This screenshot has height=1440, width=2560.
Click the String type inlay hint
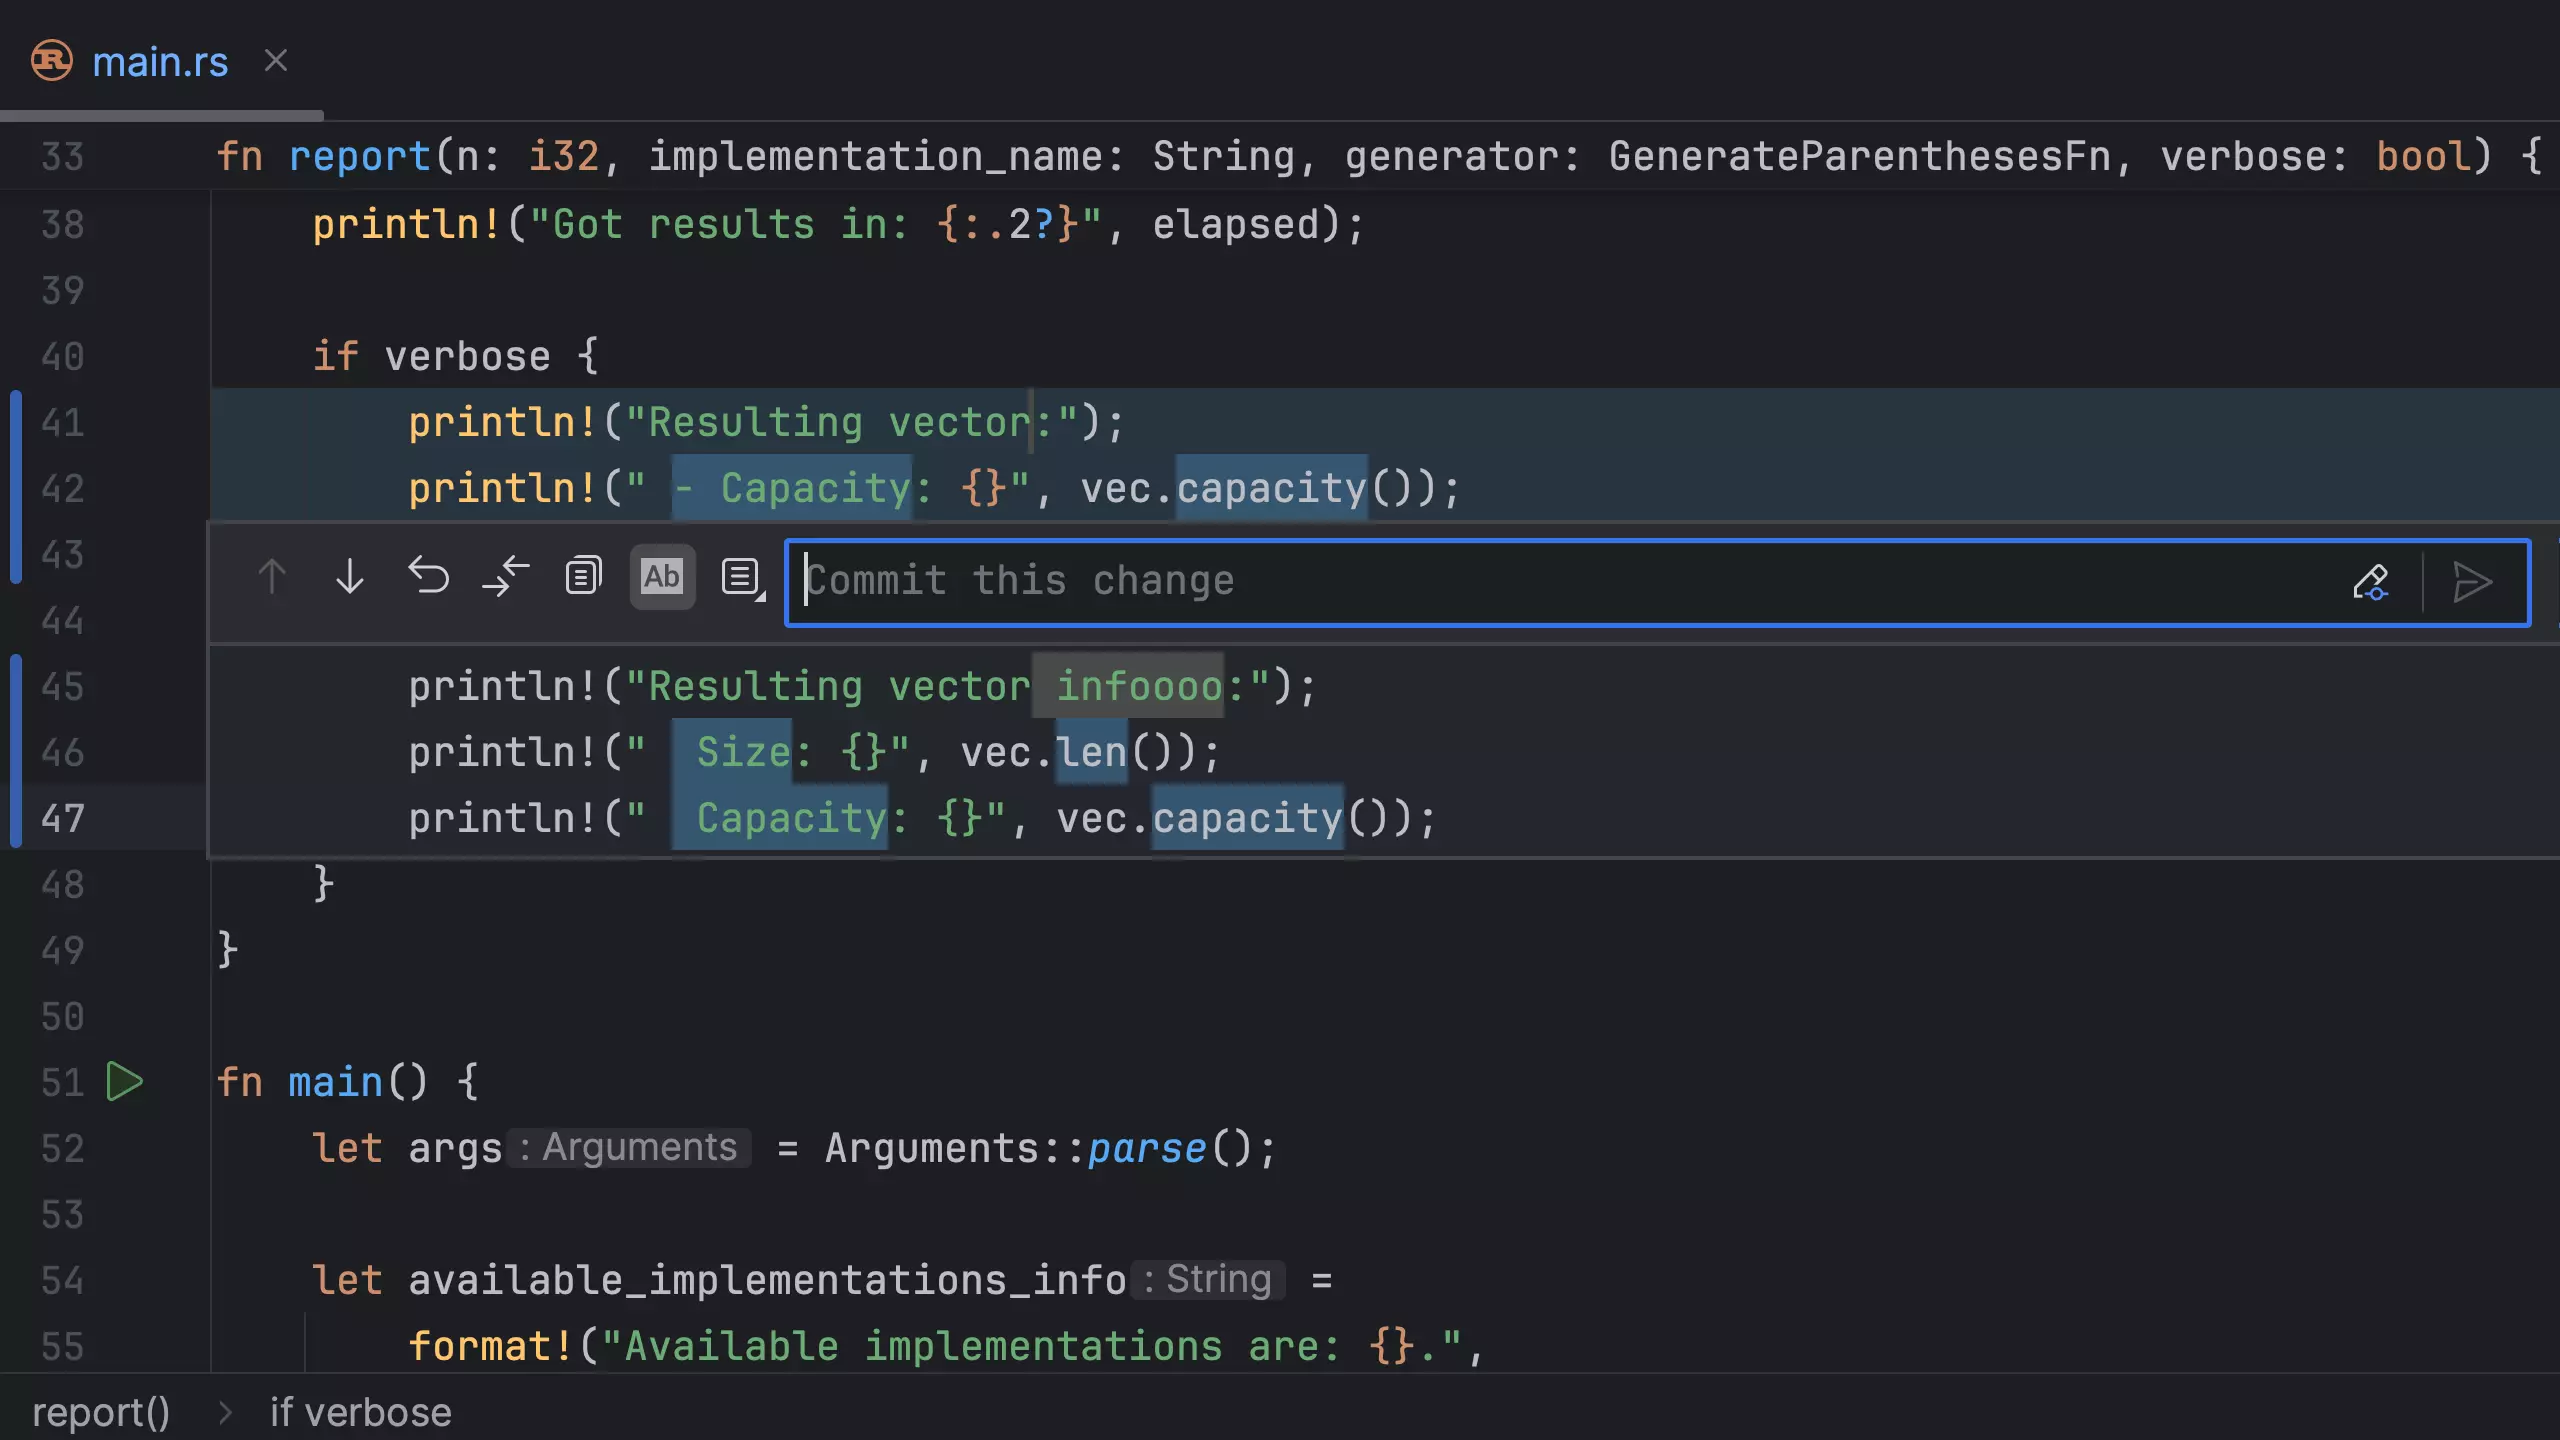(1208, 1280)
